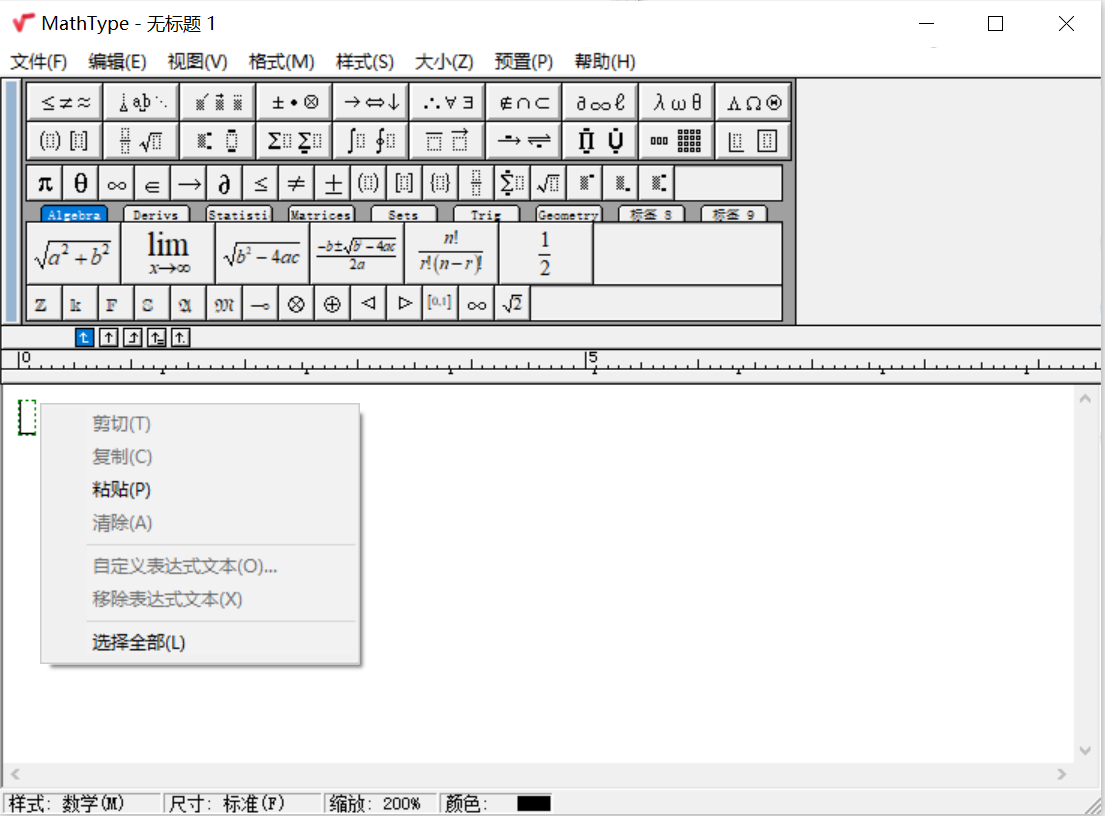
Task: Open the fence templates palette
Action: 65,141
